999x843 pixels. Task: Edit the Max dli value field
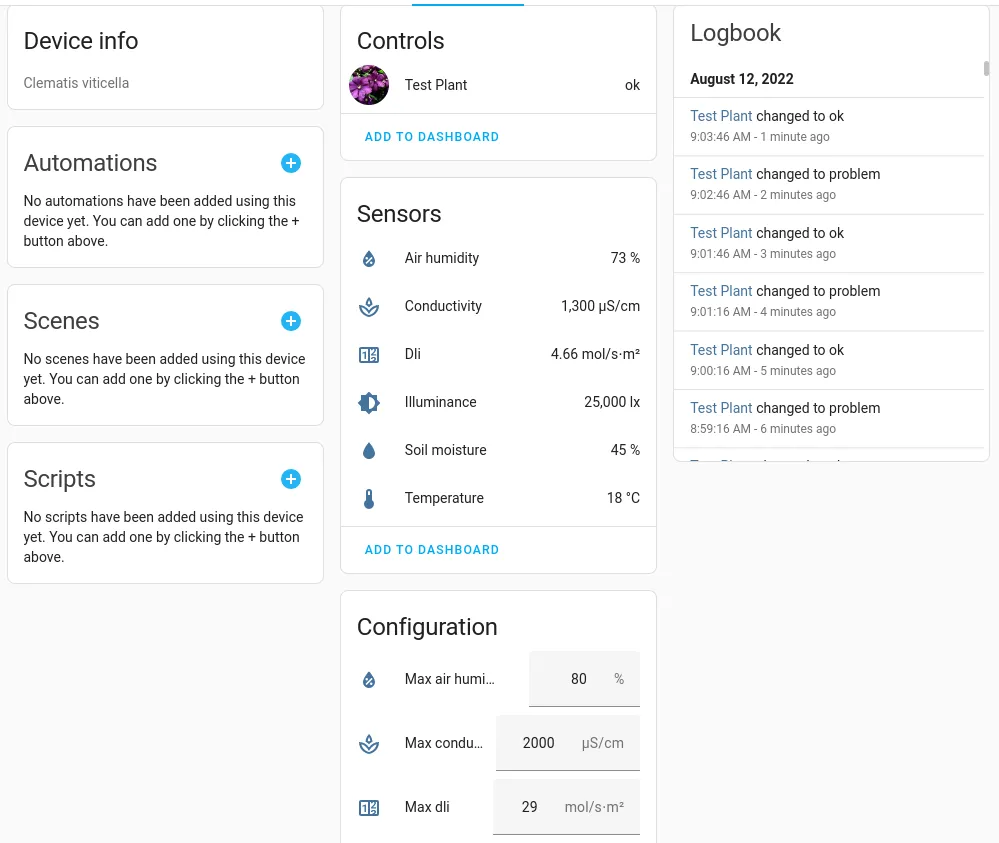coord(566,807)
